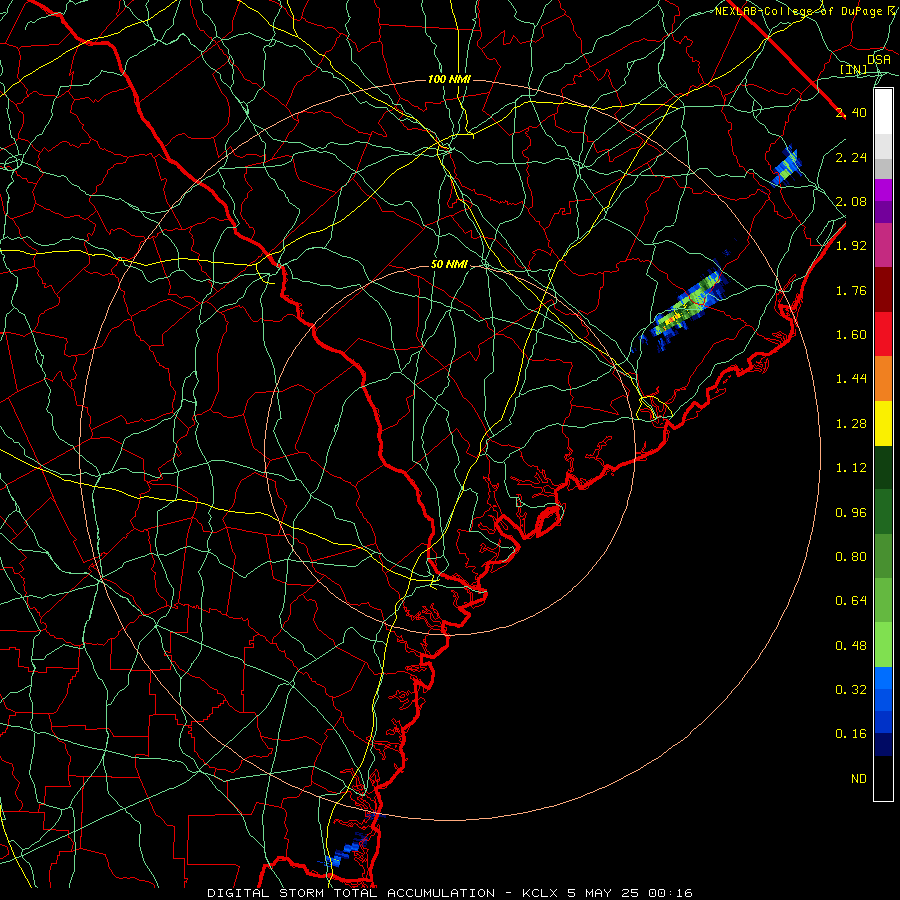Screen dimensions: 900x900
Task: Click the 1.76 legend value
Action: (x=851, y=290)
